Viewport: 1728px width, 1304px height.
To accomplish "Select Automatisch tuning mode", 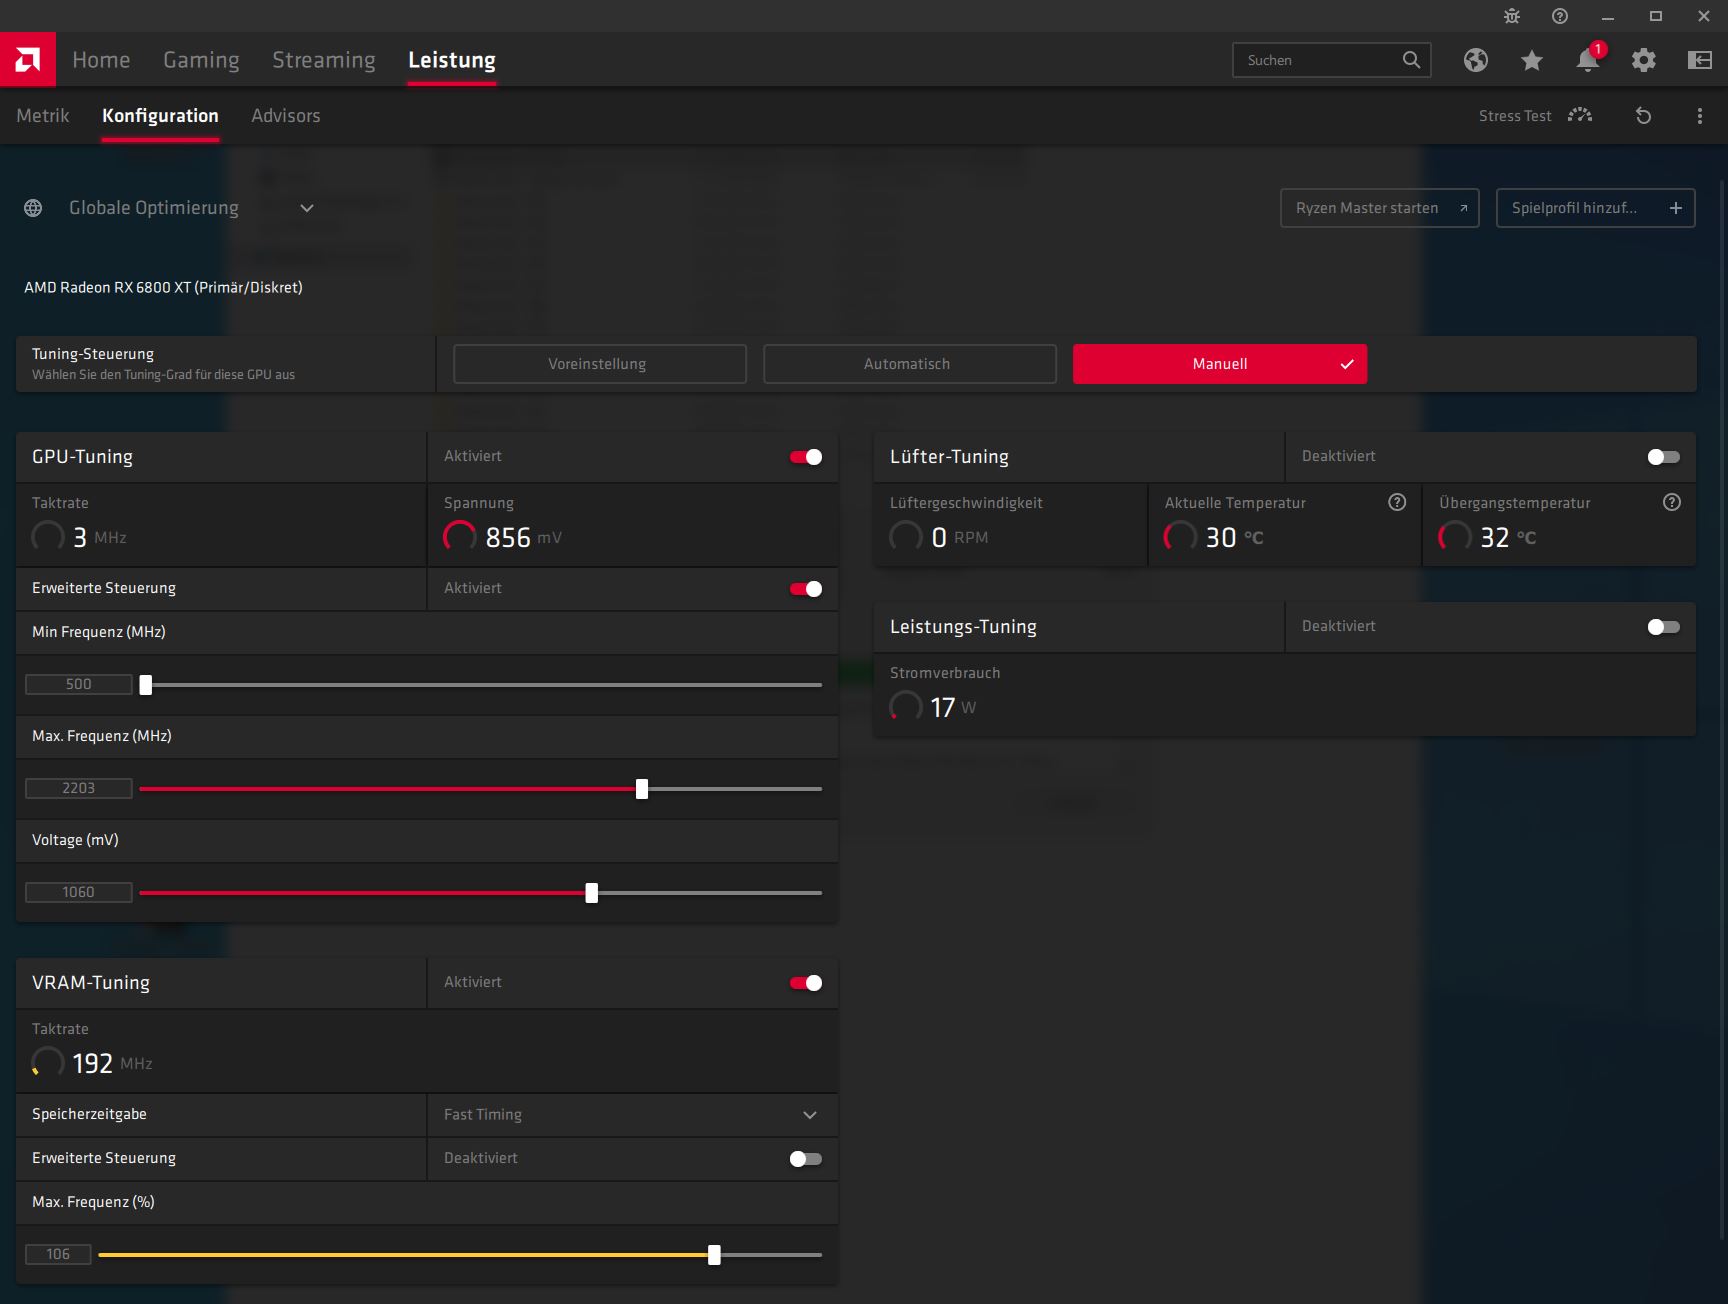I will [x=910, y=364].
